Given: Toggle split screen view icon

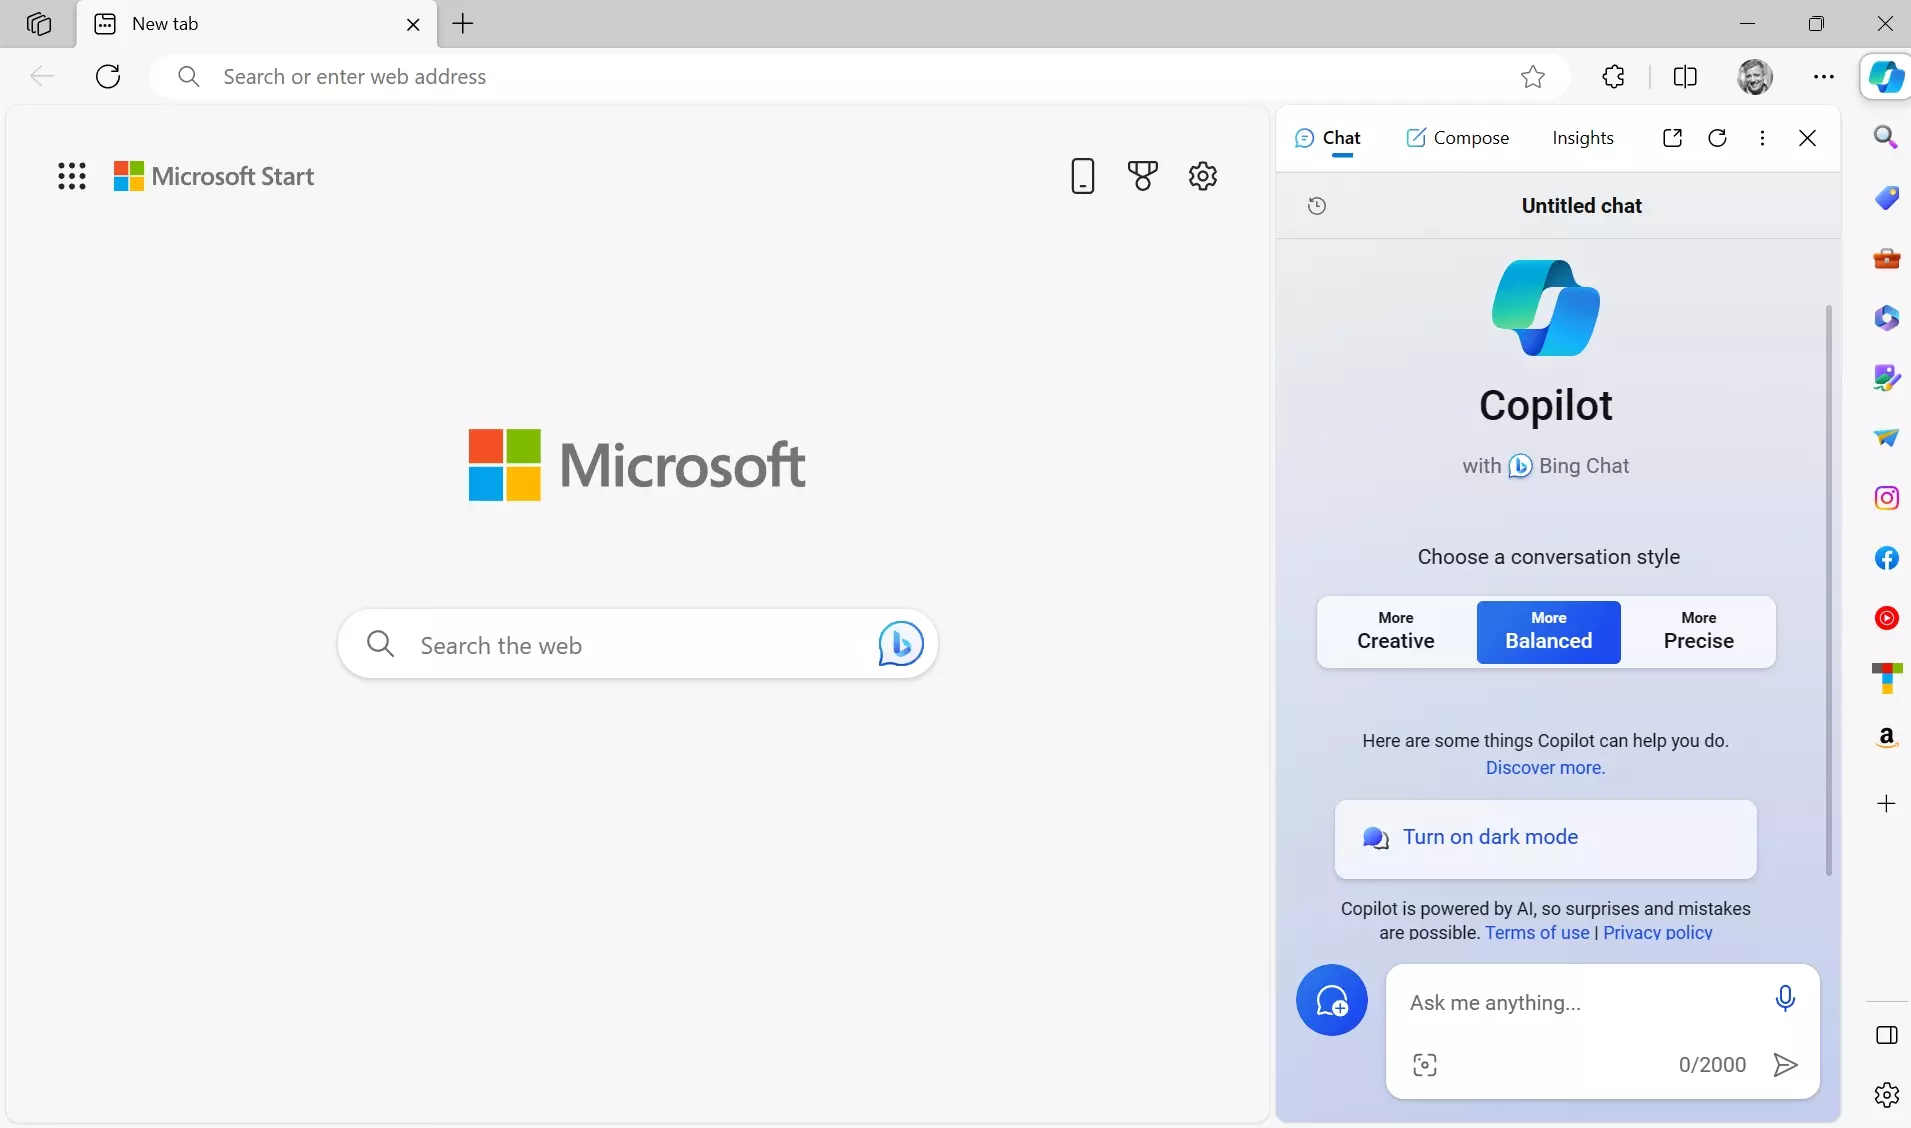Looking at the screenshot, I should click(x=1685, y=76).
